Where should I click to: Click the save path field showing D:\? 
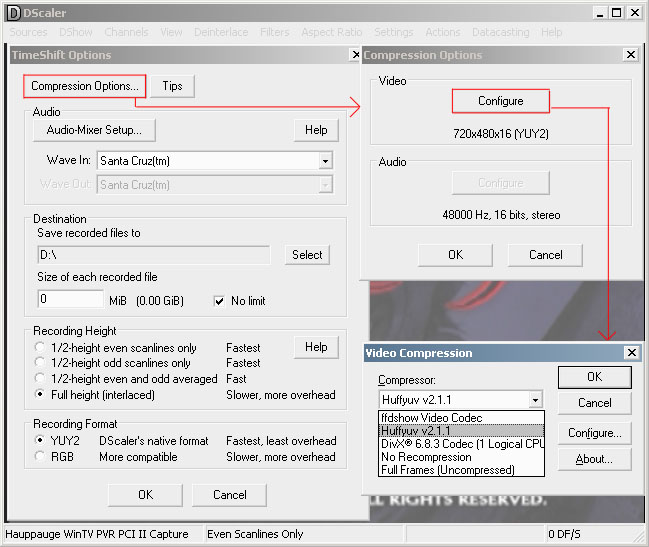click(x=154, y=255)
